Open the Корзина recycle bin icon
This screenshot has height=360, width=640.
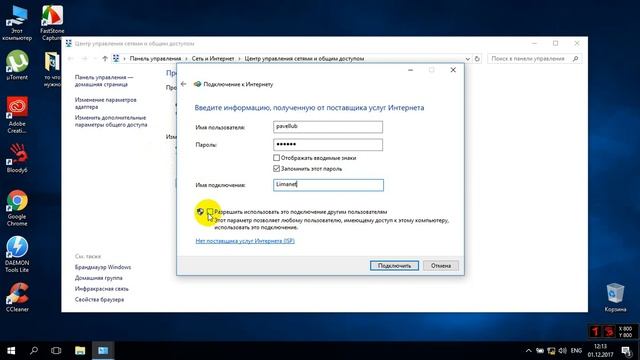pyautogui.click(x=615, y=297)
